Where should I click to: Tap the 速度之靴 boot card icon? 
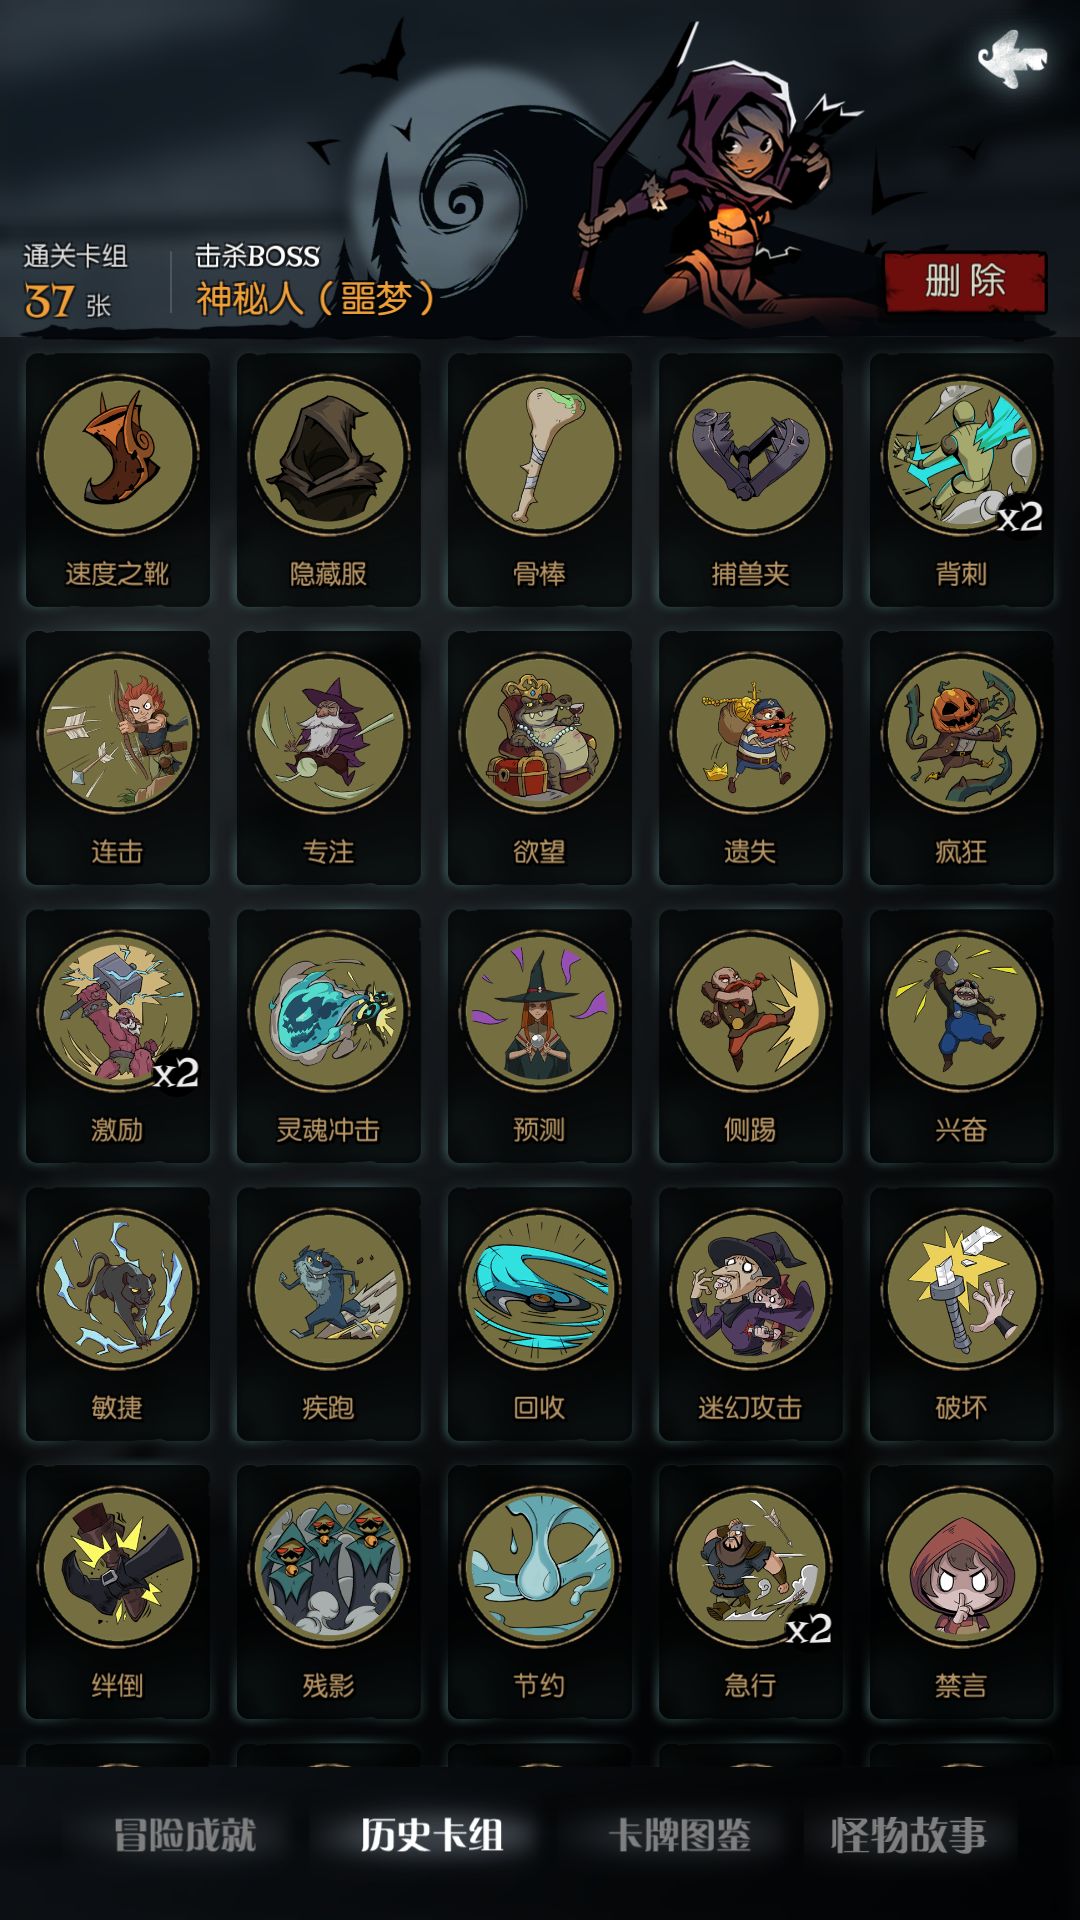118,479
